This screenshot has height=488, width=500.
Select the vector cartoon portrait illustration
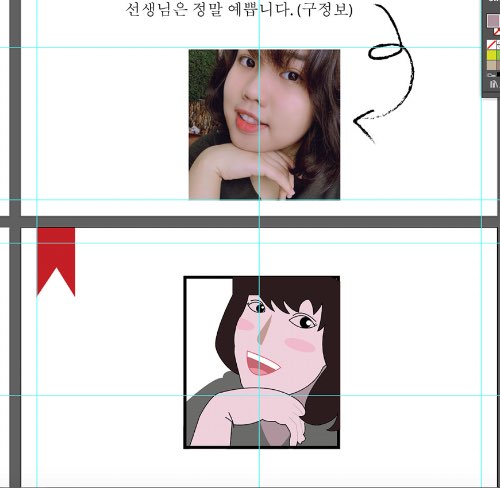(x=262, y=362)
